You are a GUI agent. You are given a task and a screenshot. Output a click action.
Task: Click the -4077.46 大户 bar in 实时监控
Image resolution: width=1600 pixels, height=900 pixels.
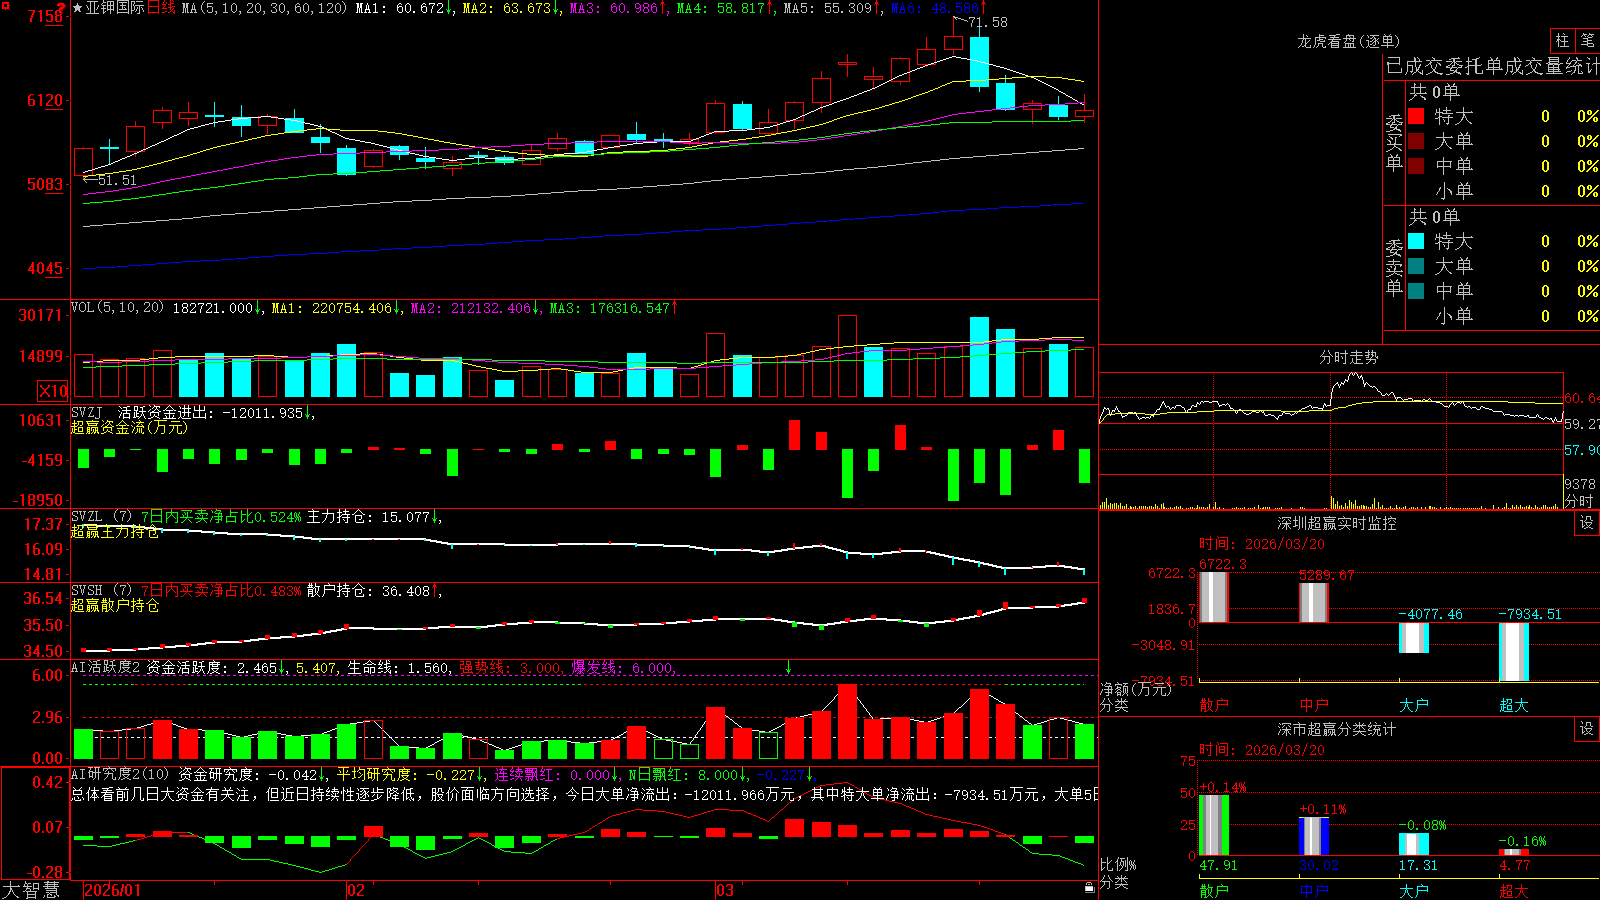click(1414, 638)
